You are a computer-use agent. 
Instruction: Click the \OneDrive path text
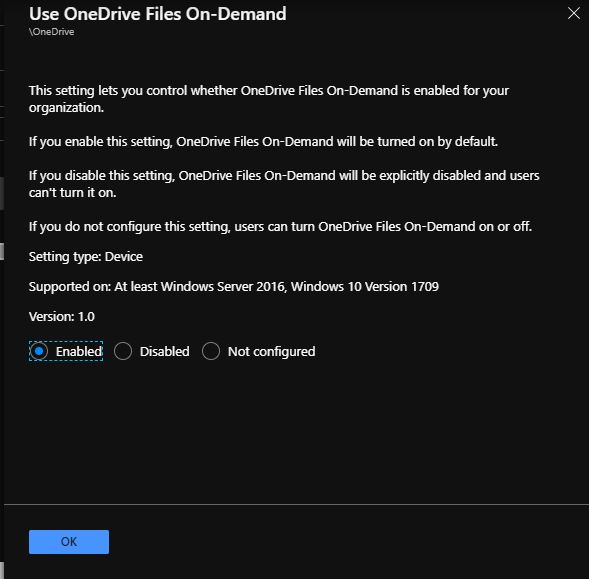51,32
